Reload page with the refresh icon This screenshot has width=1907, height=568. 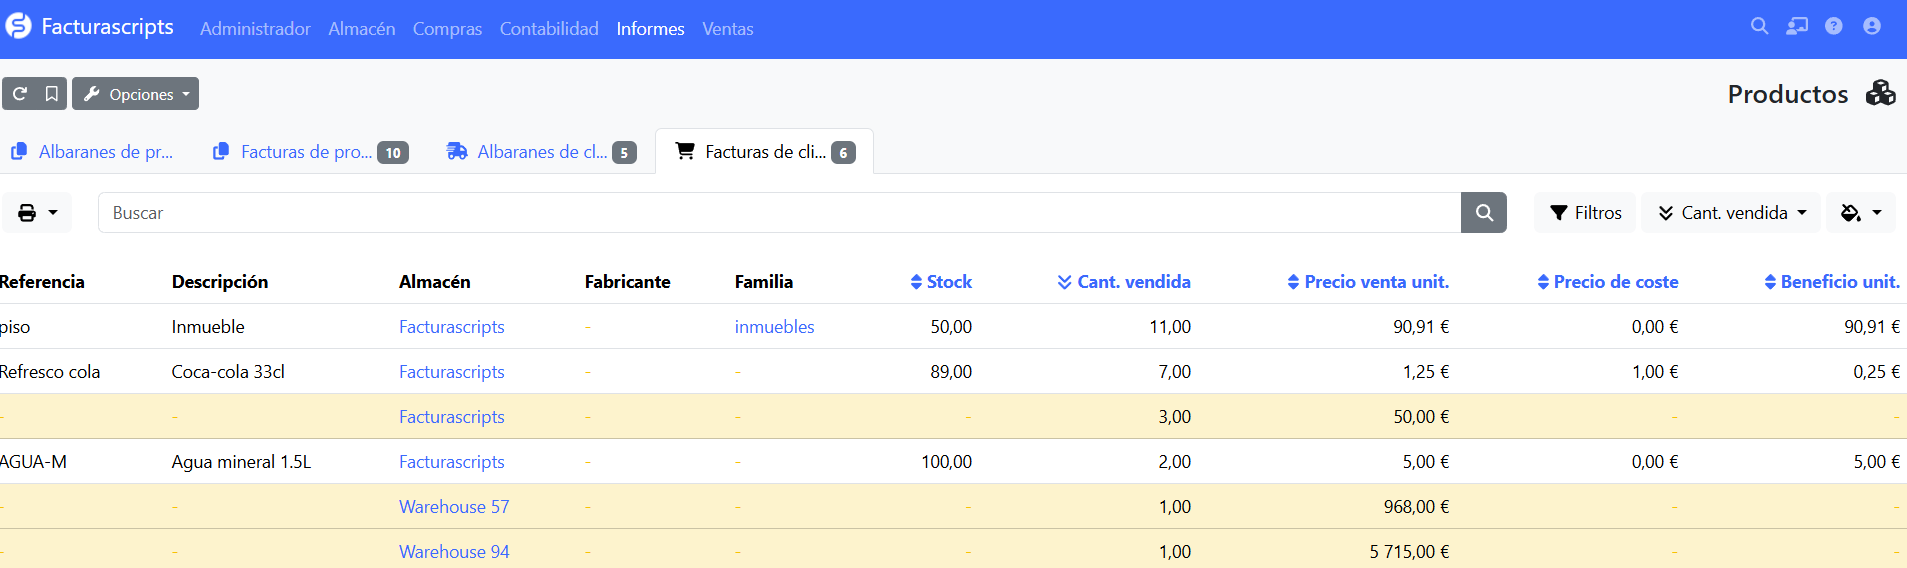(20, 94)
